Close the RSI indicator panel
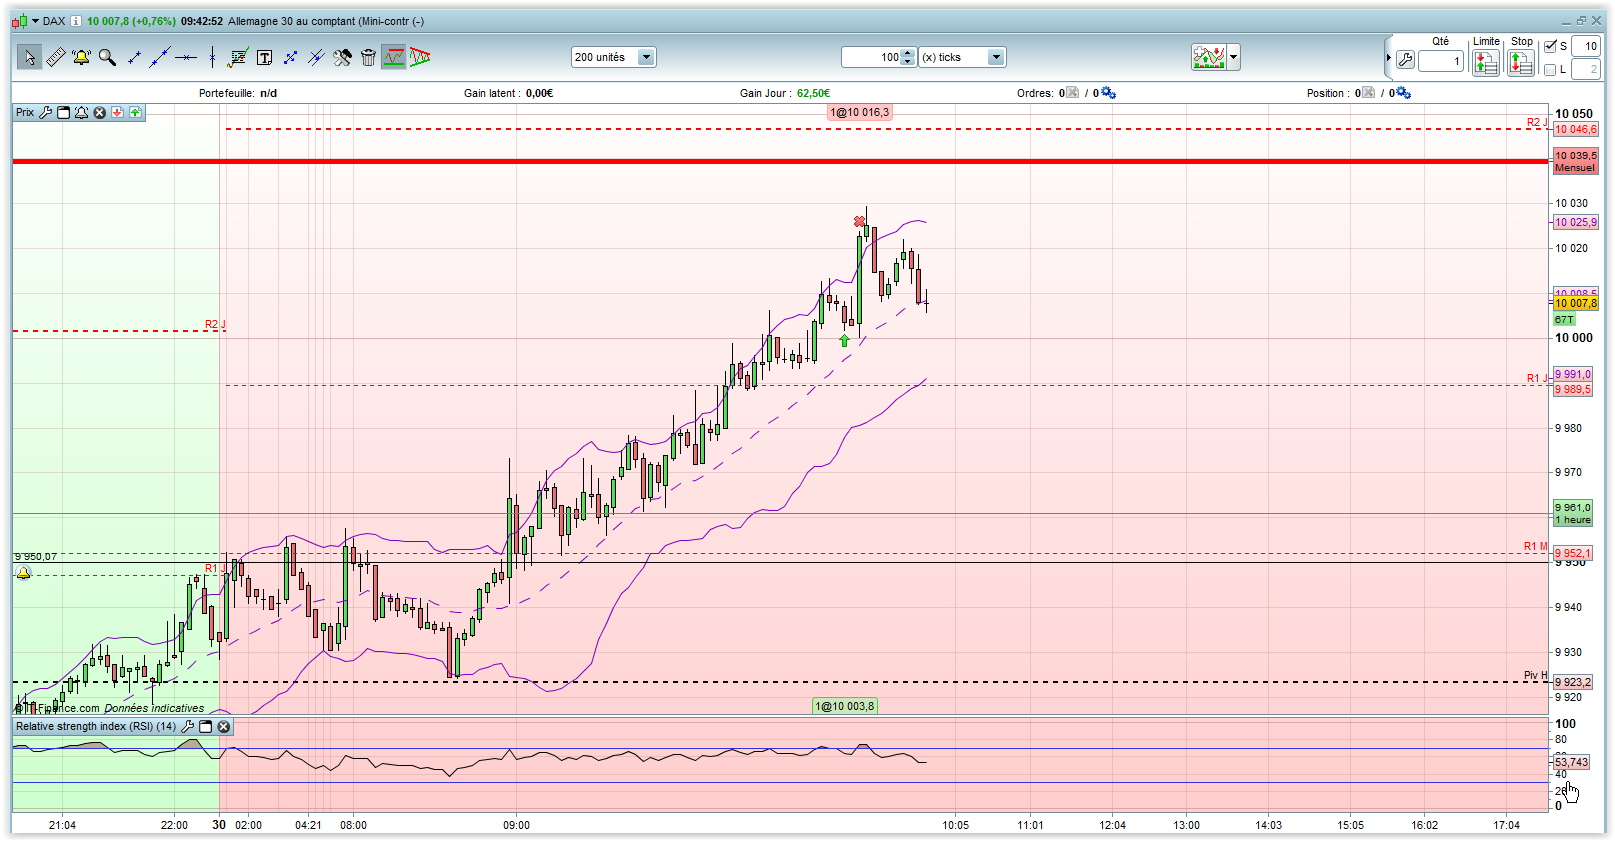 (x=224, y=727)
